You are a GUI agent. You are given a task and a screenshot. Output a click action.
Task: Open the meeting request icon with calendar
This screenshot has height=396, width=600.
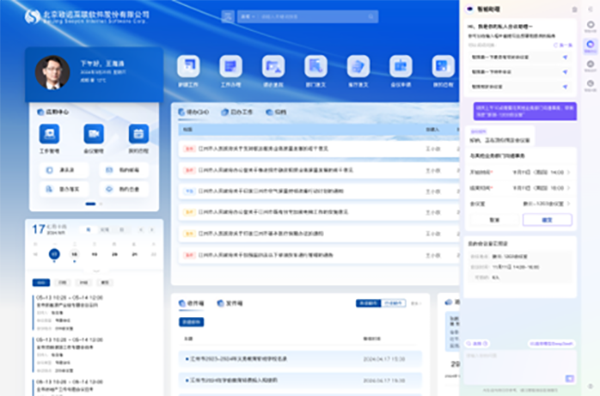click(401, 66)
